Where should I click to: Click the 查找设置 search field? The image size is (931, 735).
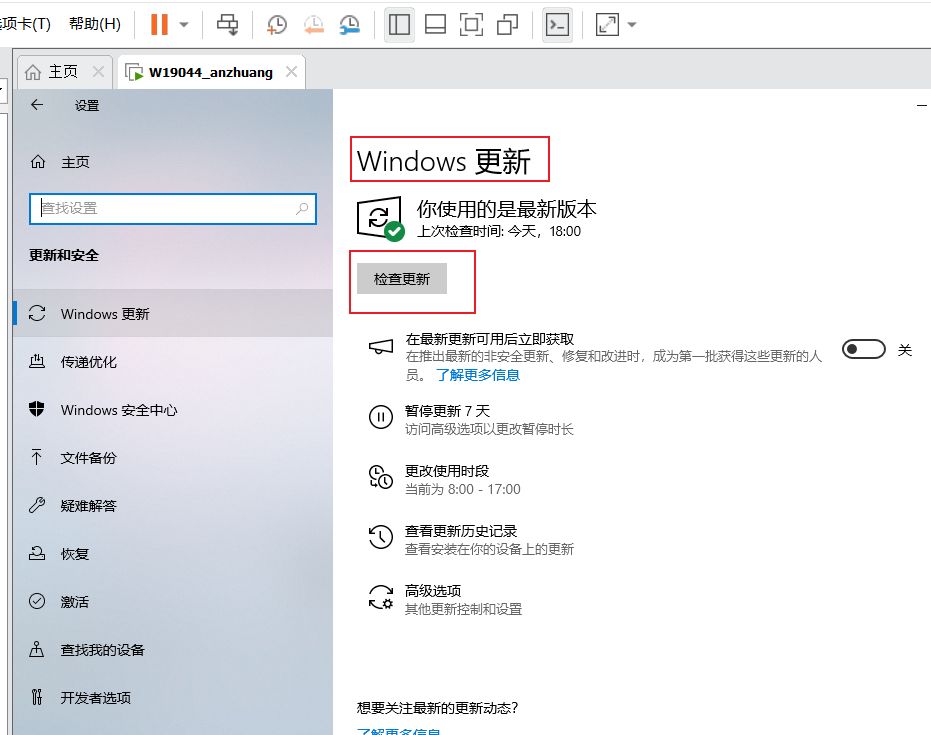tap(166, 209)
